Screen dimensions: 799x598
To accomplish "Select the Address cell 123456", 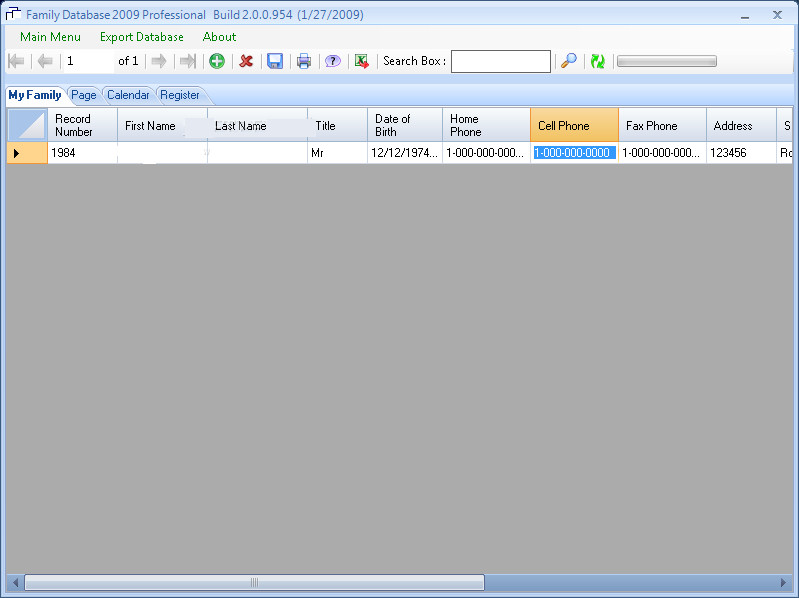I will 741,153.
